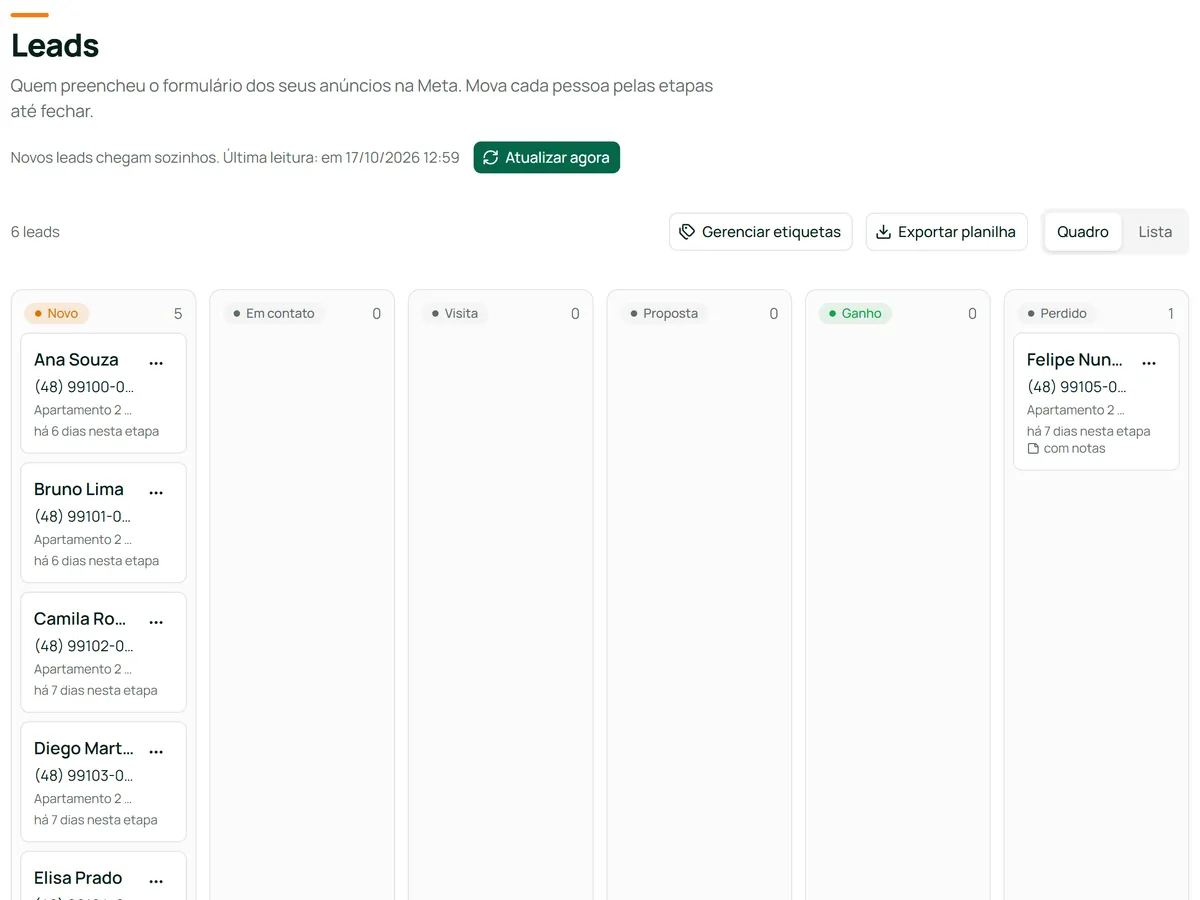Open the Felipe Nun... lead name
Screen dimensions: 1200x900
coord(1075,360)
